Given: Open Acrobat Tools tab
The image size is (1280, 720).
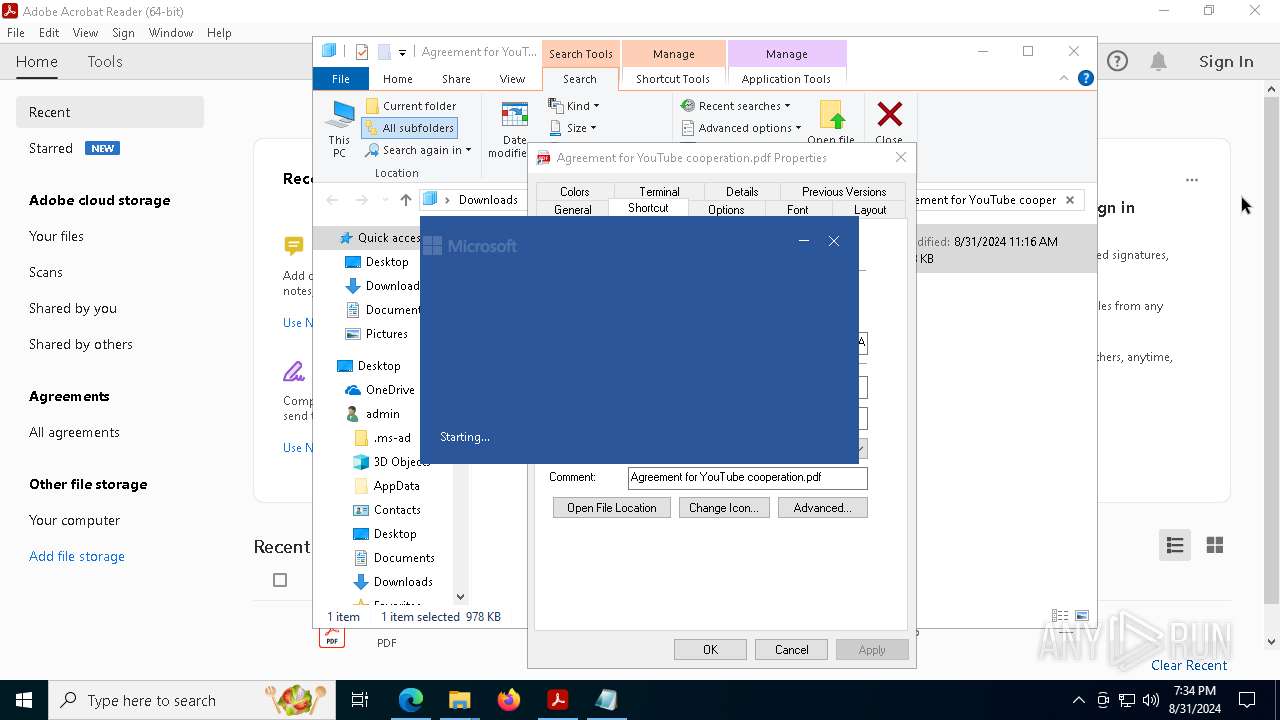Looking at the screenshot, I should [105, 62].
